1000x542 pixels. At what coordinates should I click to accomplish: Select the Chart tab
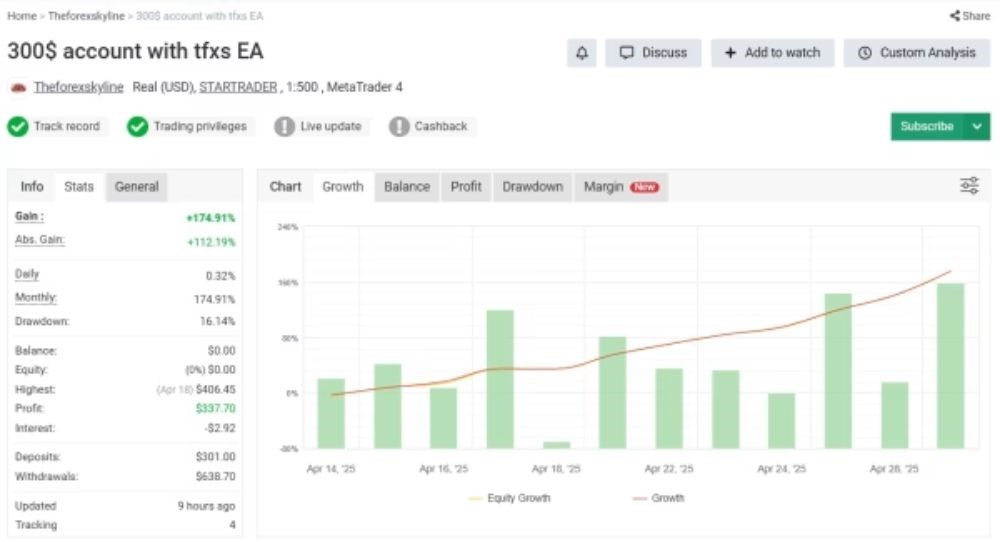click(x=285, y=186)
